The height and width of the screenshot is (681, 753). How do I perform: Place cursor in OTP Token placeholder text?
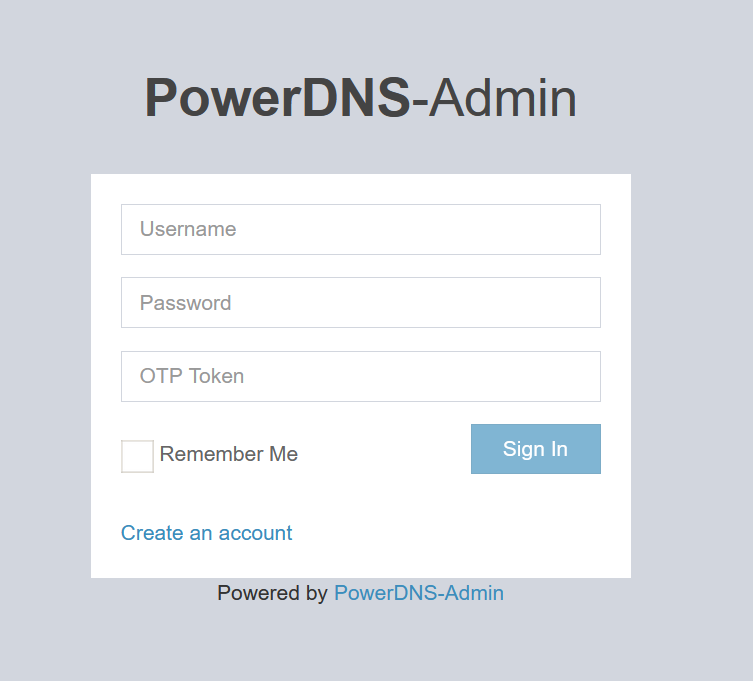pos(192,376)
